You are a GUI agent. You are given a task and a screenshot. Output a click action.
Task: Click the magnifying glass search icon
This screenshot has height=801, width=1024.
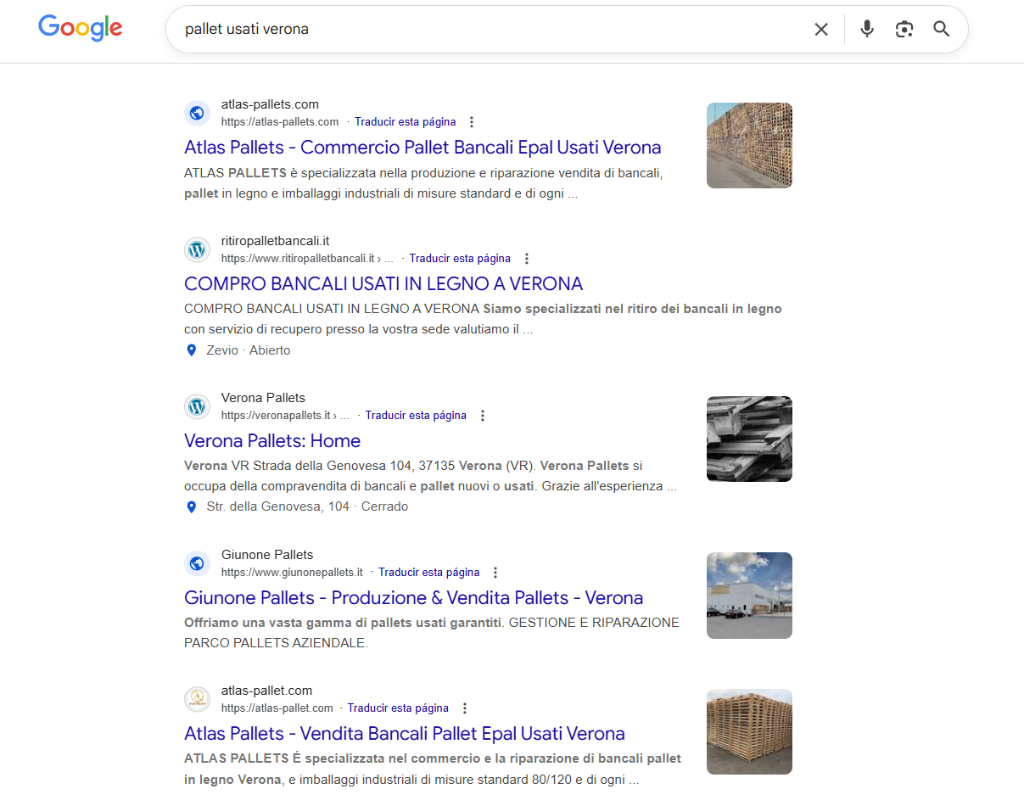[x=940, y=29]
